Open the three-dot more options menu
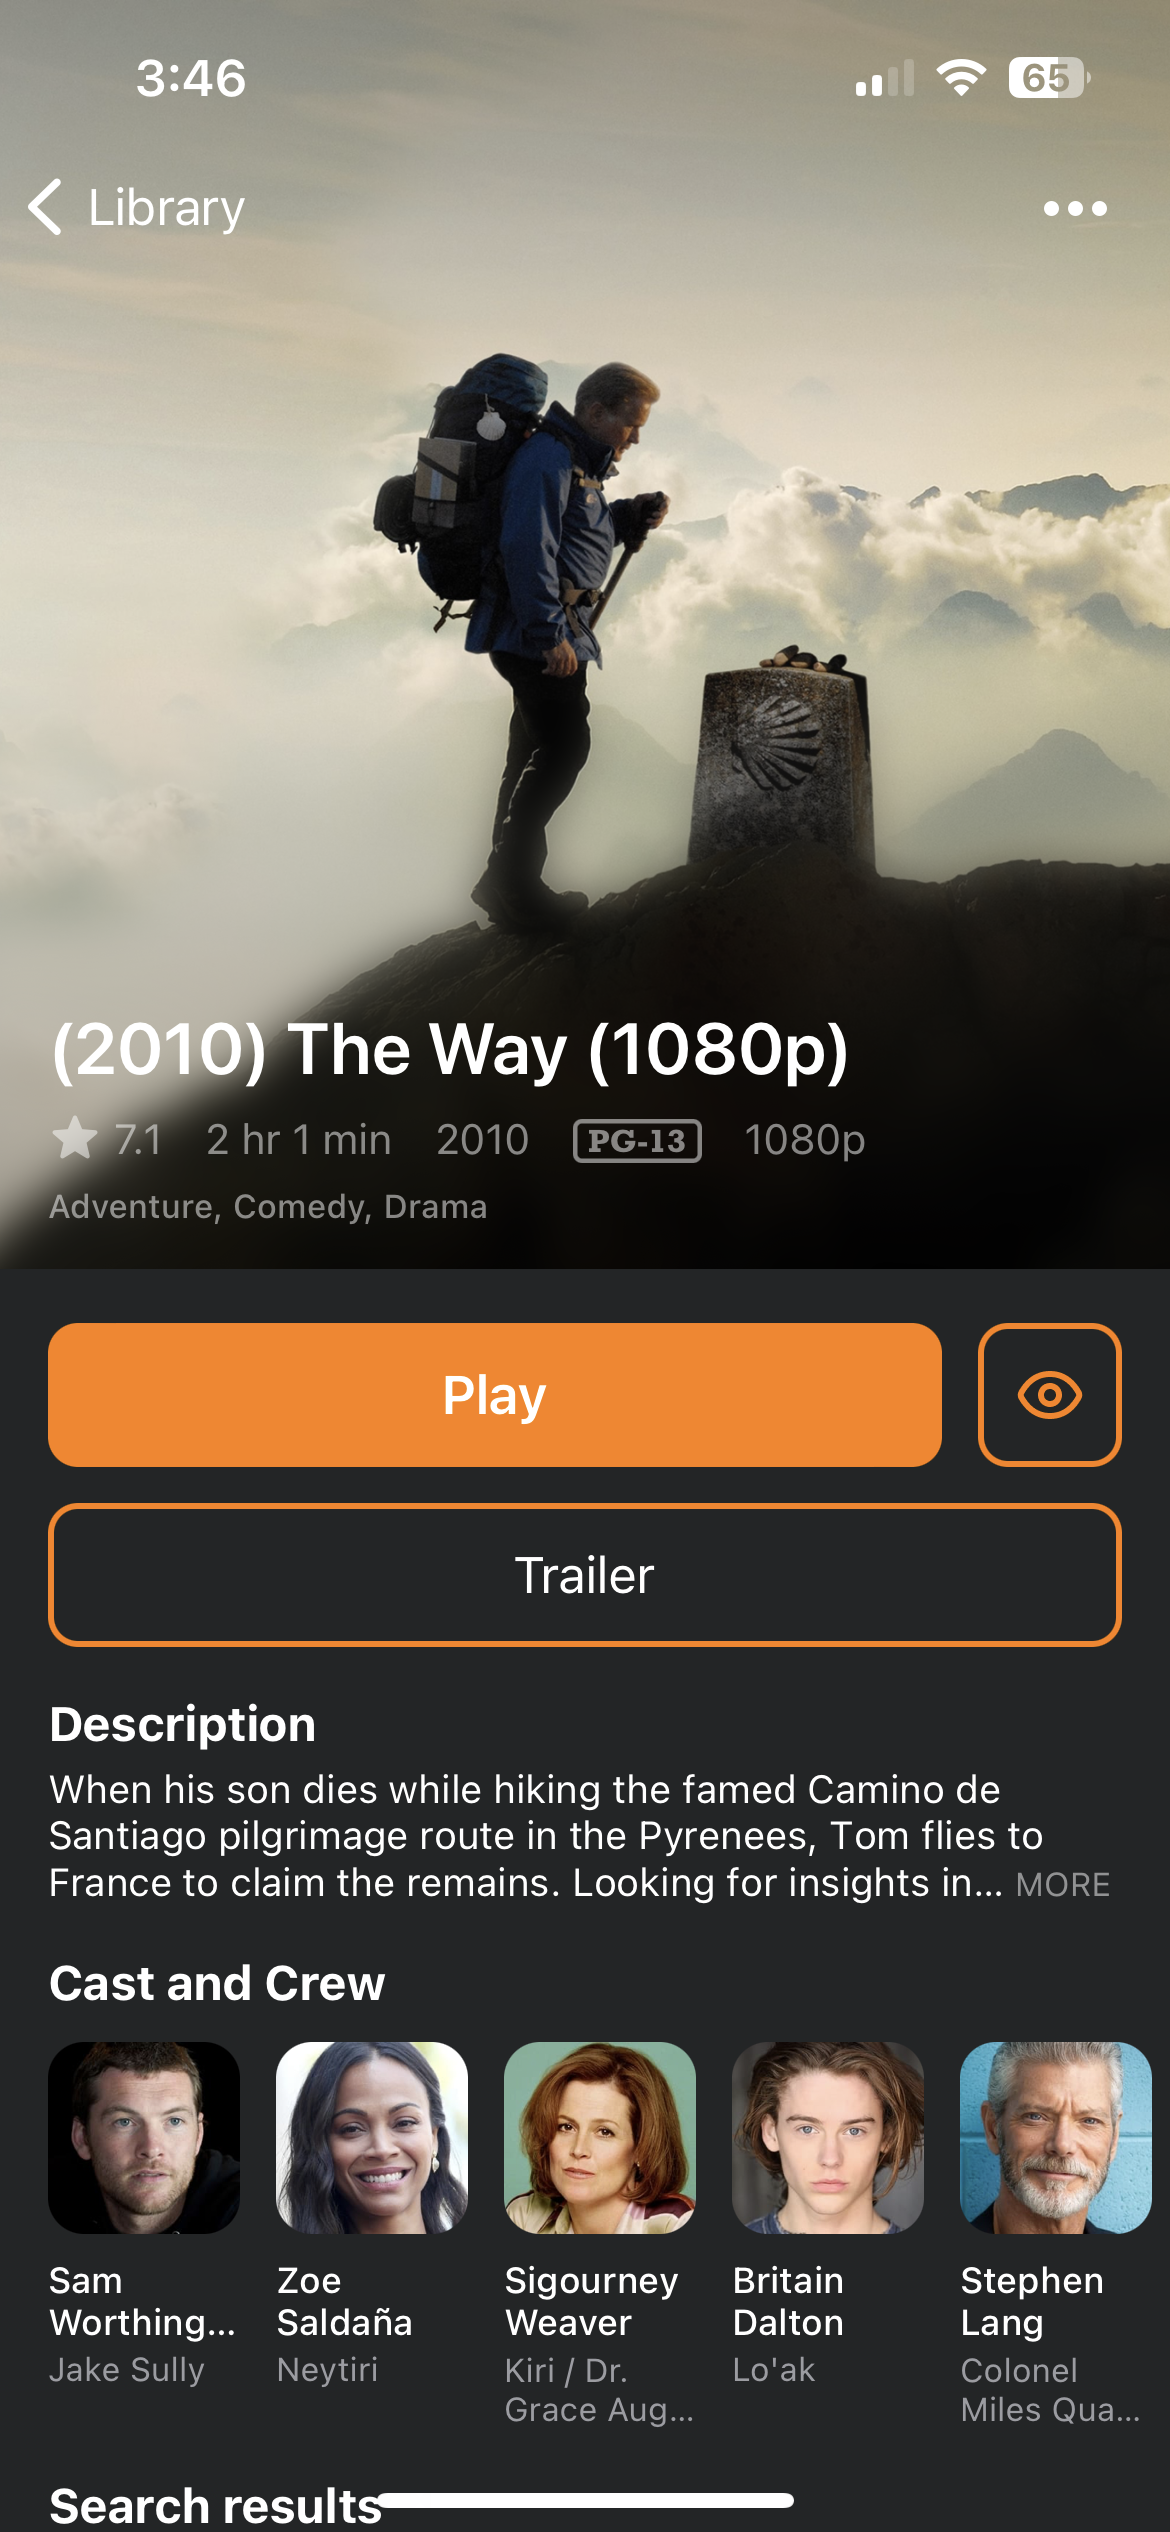Viewport: 1170px width, 2532px height. (1075, 208)
